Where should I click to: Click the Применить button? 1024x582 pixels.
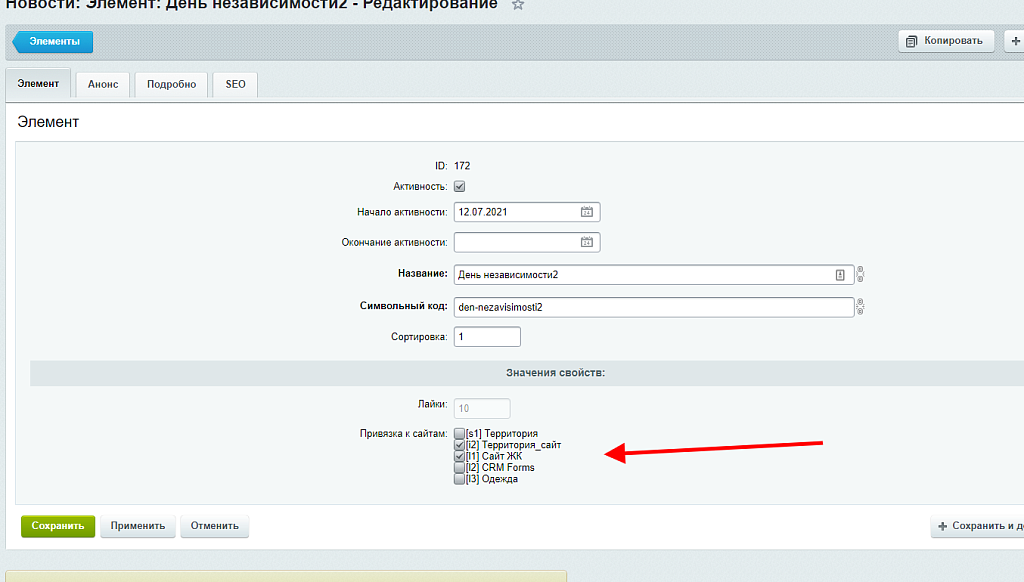pos(138,526)
